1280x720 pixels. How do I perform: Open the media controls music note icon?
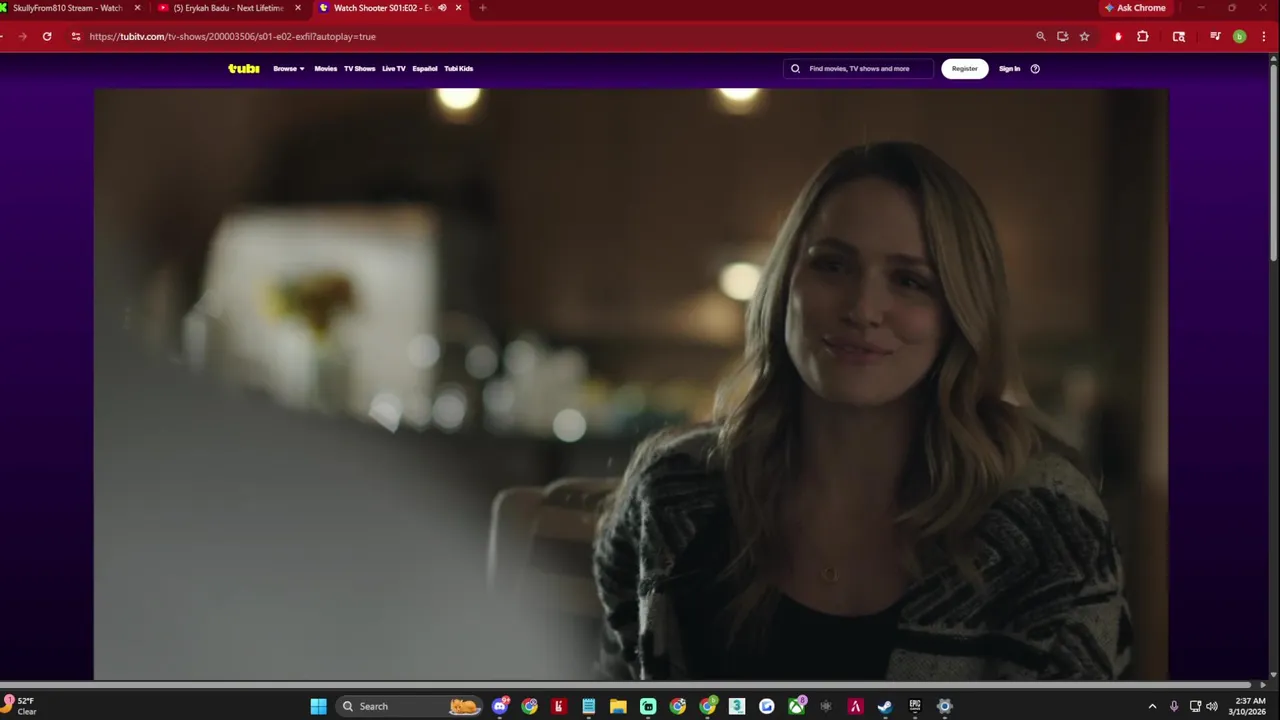coord(1215,37)
